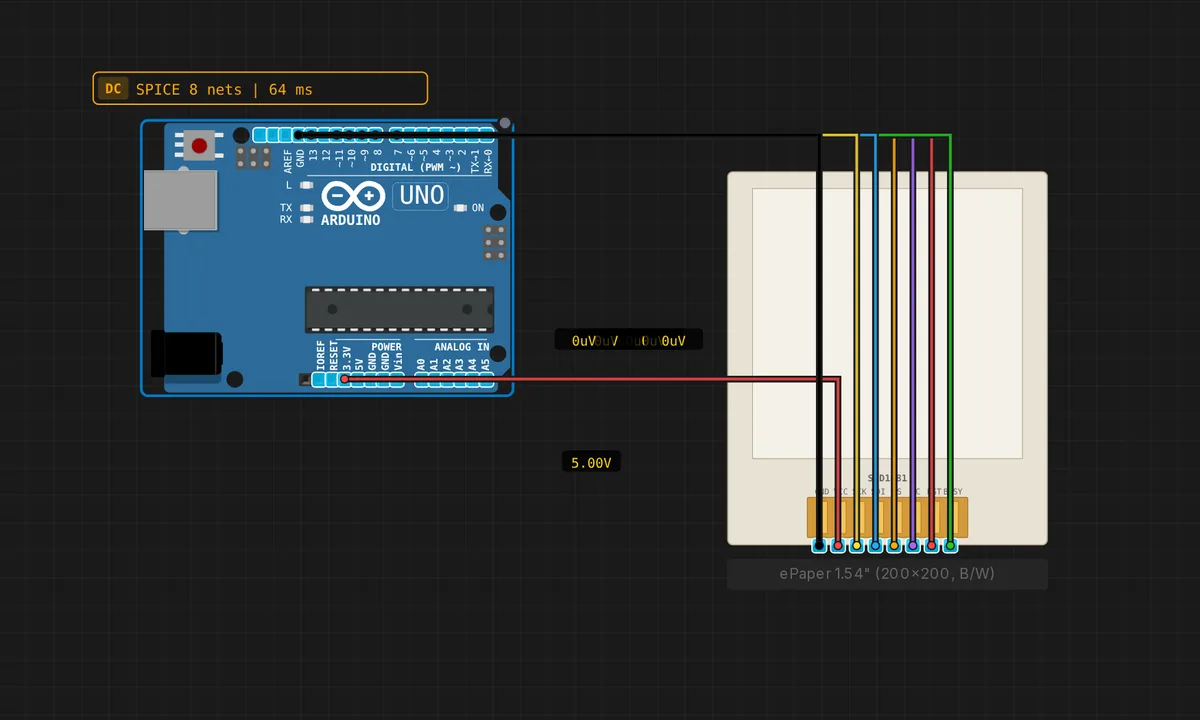Click the red reset button on Arduino
The image size is (1200, 720).
point(200,145)
